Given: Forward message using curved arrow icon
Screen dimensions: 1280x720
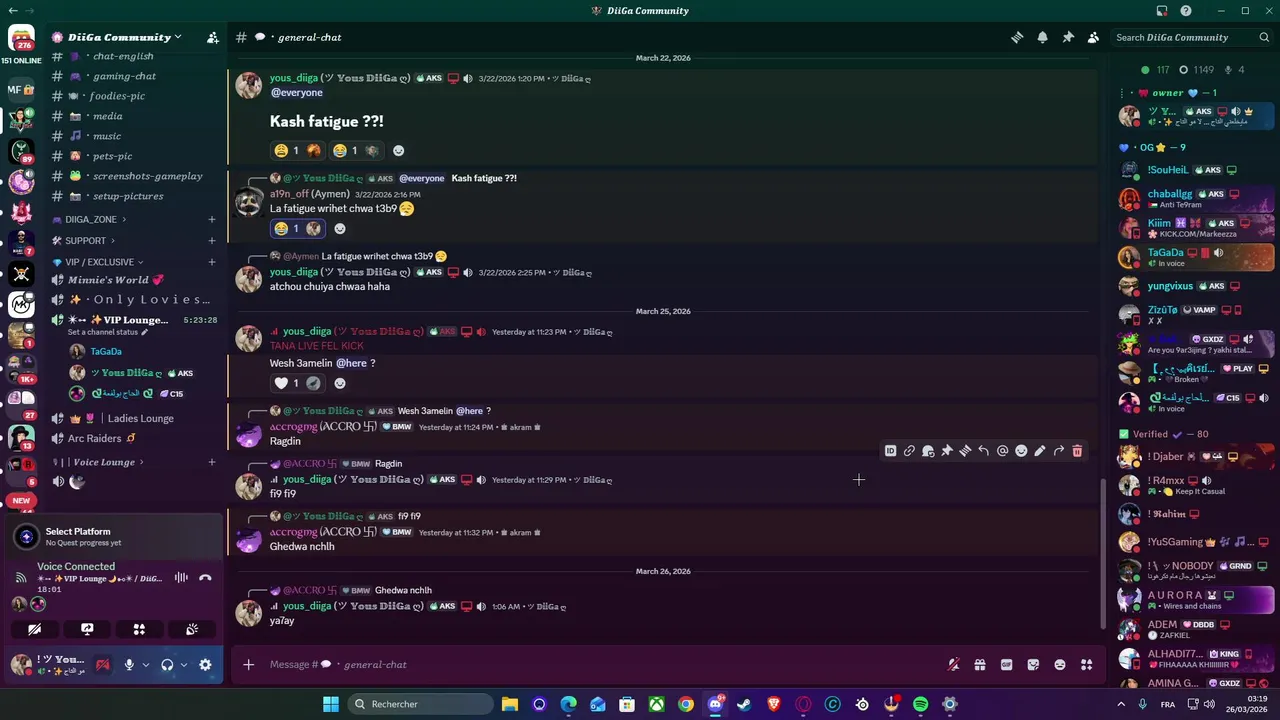Looking at the screenshot, I should coord(1058,451).
